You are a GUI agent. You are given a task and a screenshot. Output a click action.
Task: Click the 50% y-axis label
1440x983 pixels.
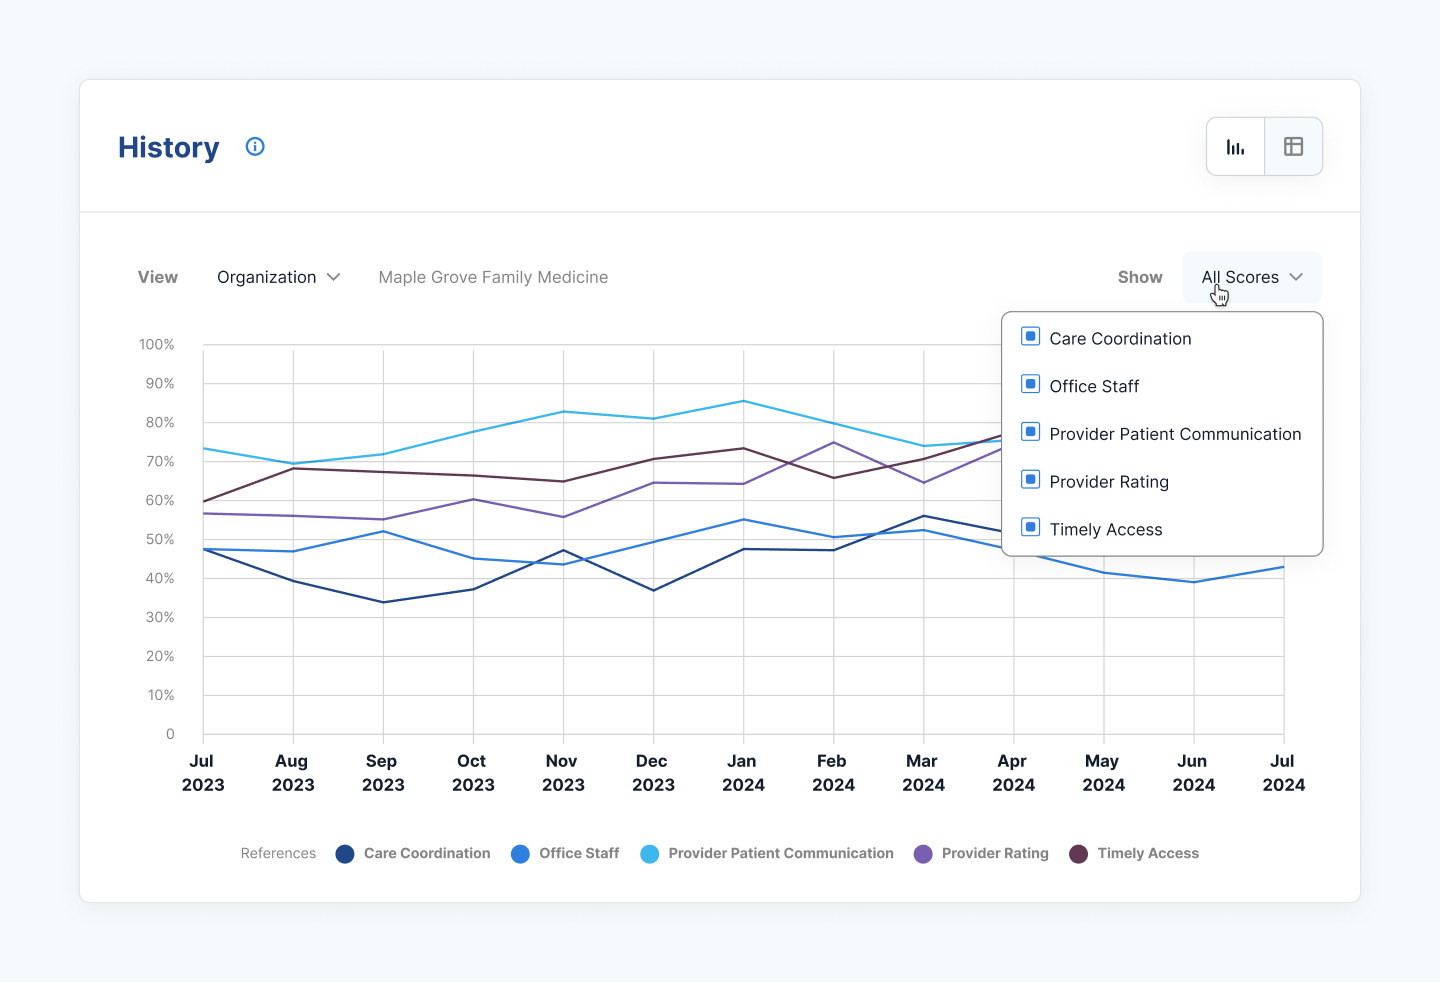coord(160,539)
